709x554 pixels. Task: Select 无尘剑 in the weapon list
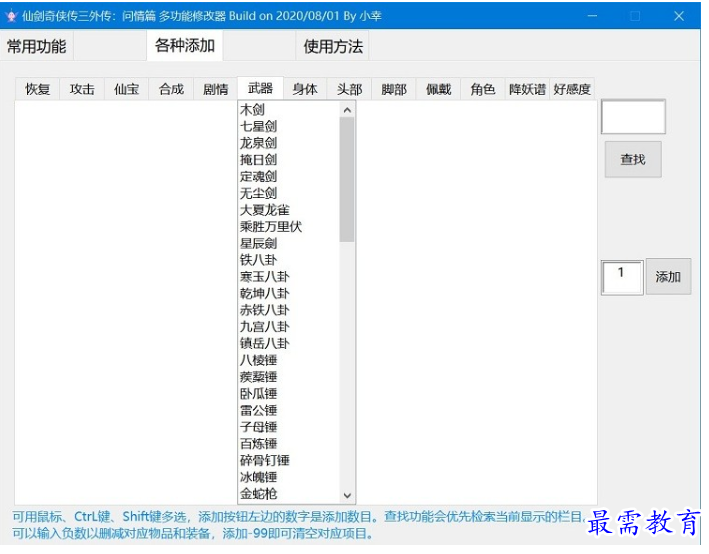[258, 193]
